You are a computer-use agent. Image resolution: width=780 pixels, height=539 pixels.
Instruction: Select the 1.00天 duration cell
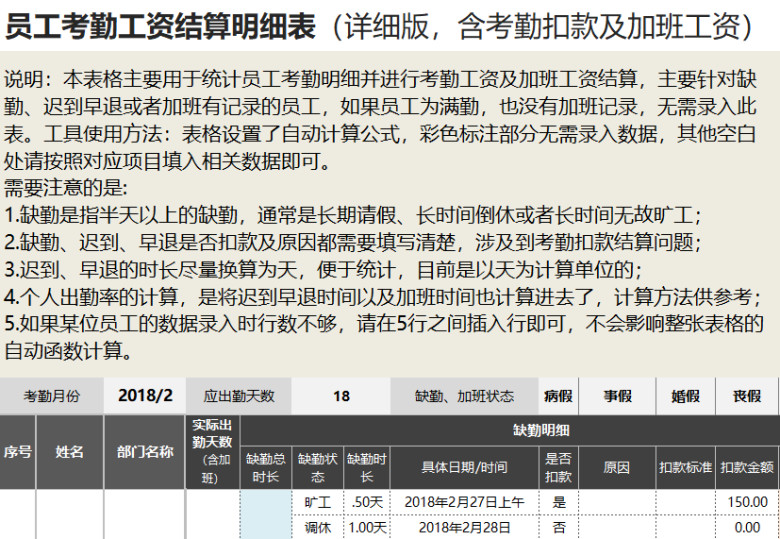click(367, 527)
